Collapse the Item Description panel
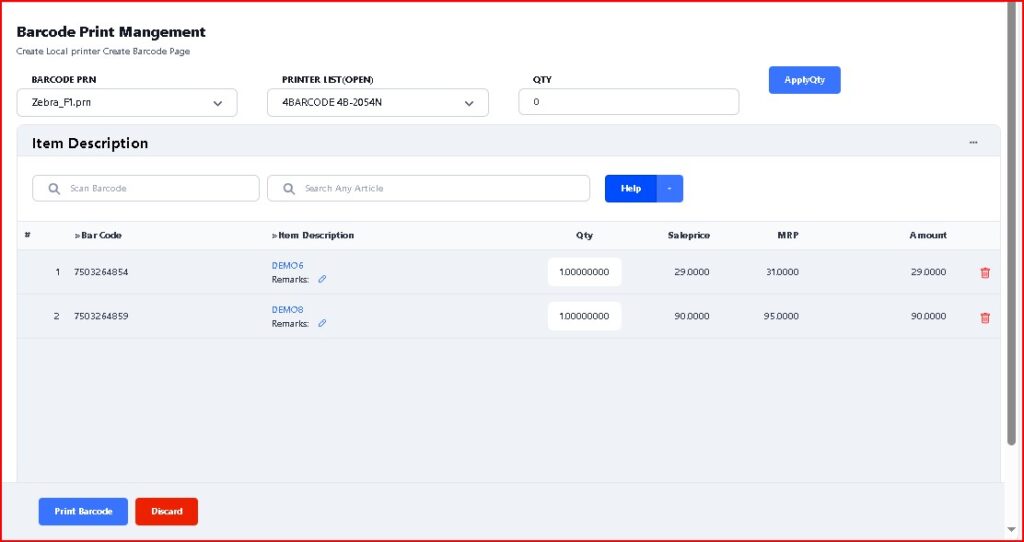The image size is (1024, 542). (x=973, y=143)
